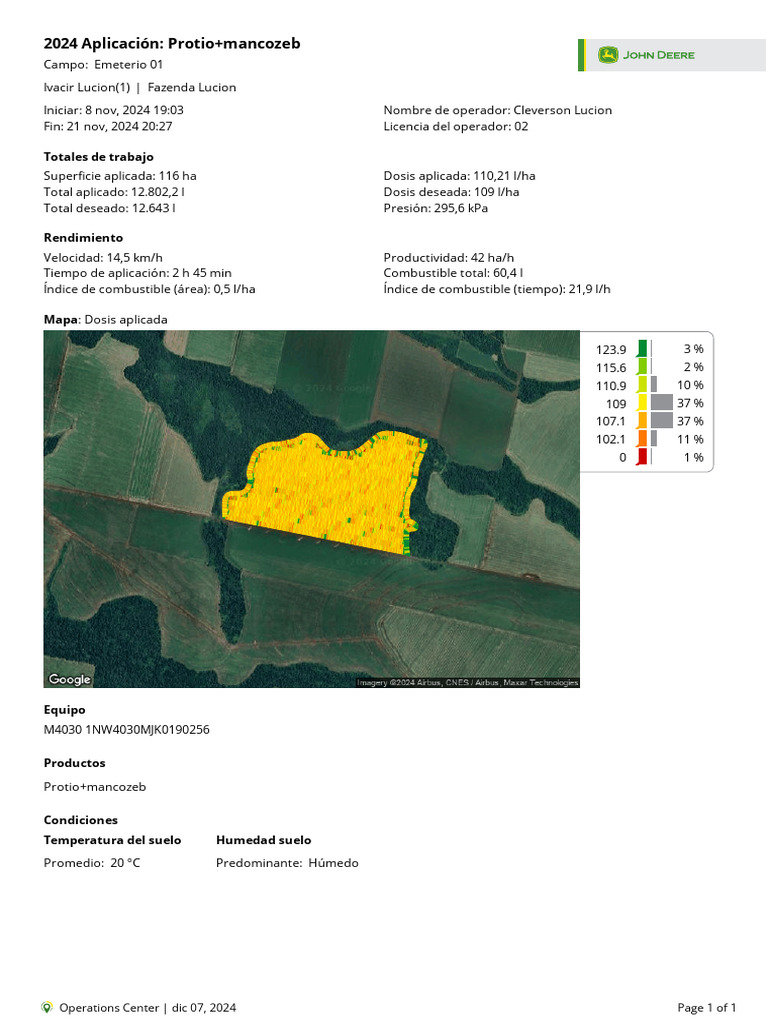Click the 10 % legend percentage
768x1024 pixels.
690,385
